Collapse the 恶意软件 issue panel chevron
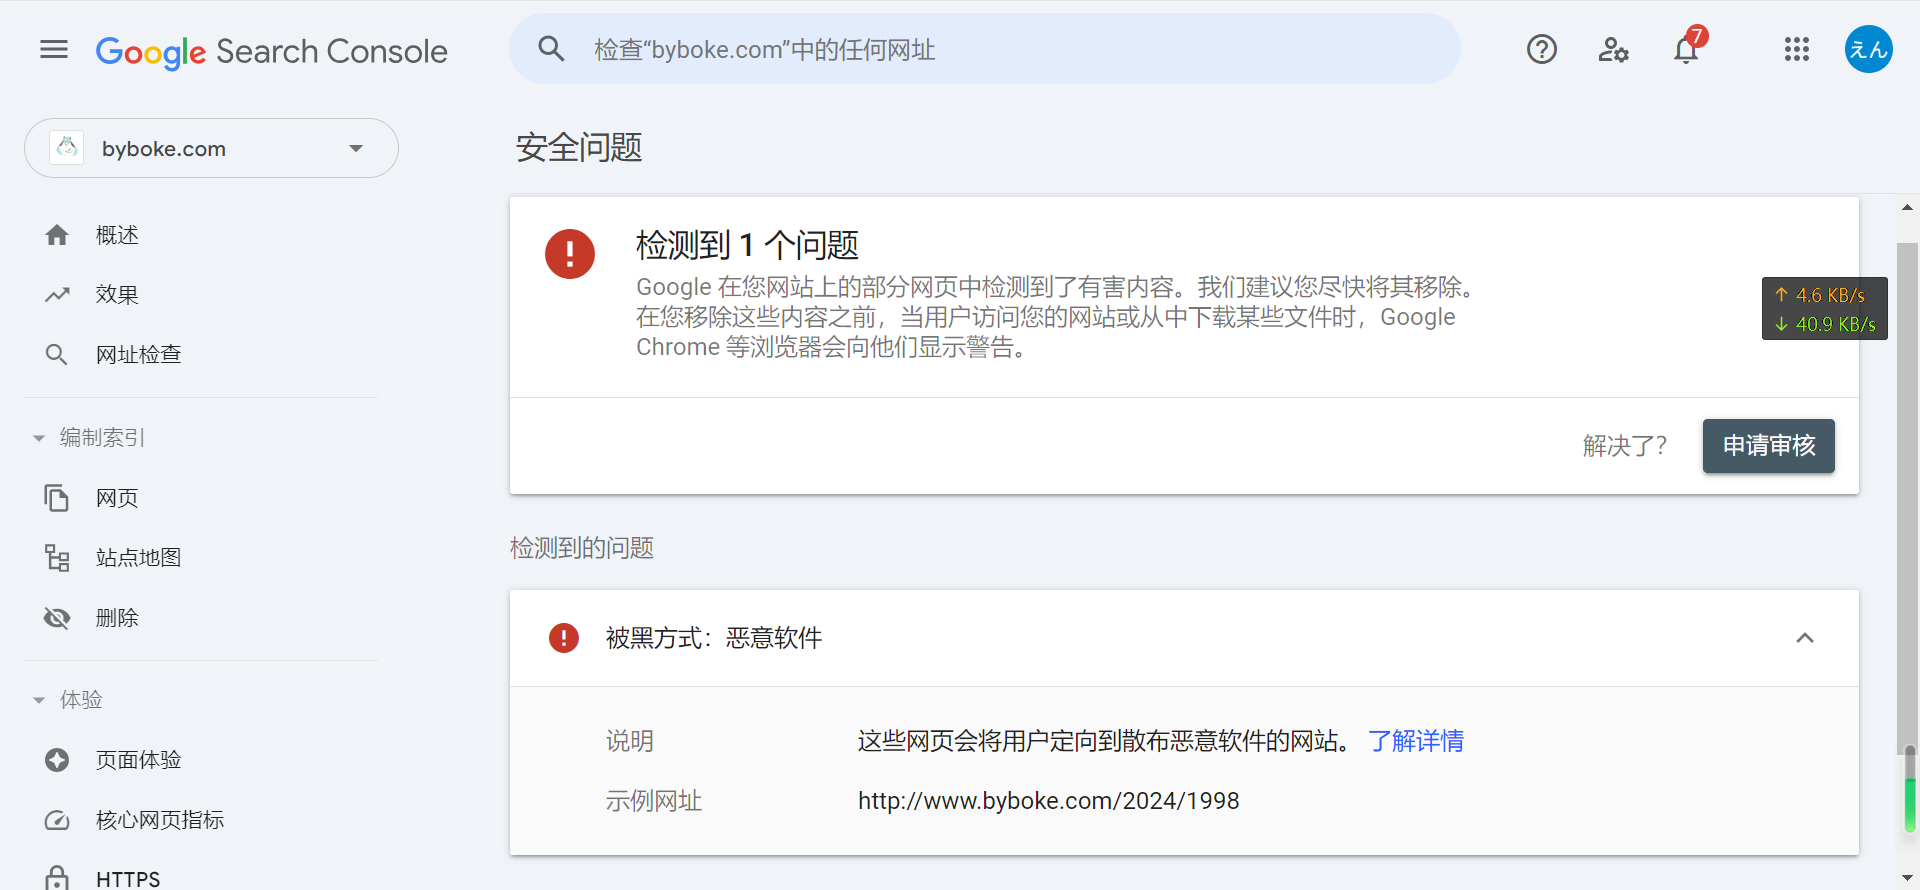Image resolution: width=1920 pixels, height=890 pixels. [1805, 638]
